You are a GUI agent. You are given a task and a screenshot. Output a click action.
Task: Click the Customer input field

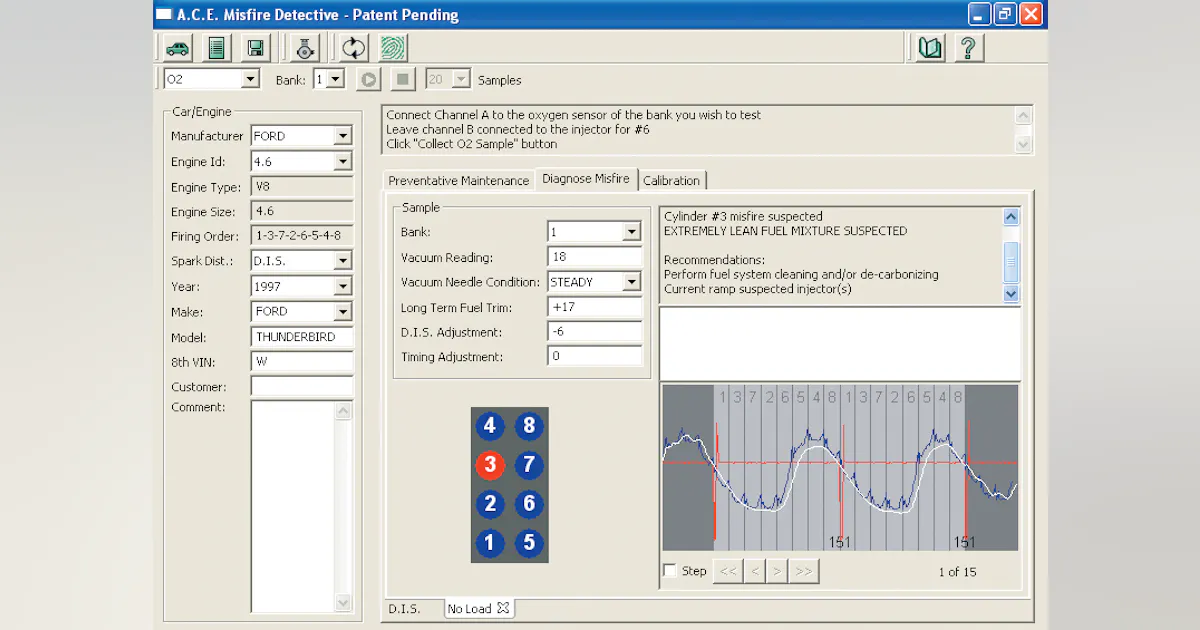point(302,387)
